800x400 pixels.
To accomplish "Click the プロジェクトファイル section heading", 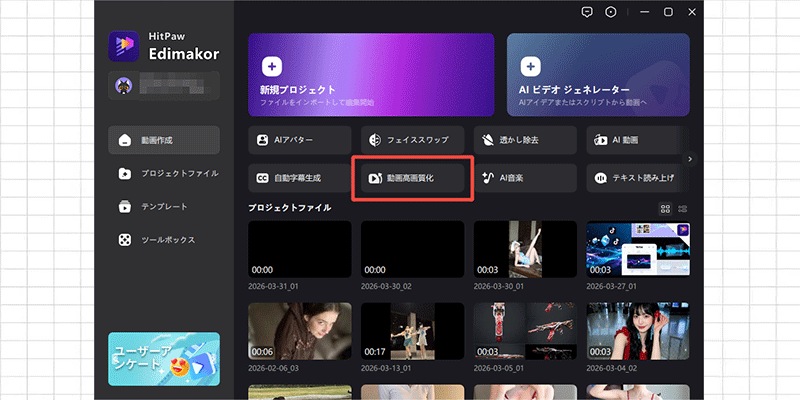I will pos(290,208).
